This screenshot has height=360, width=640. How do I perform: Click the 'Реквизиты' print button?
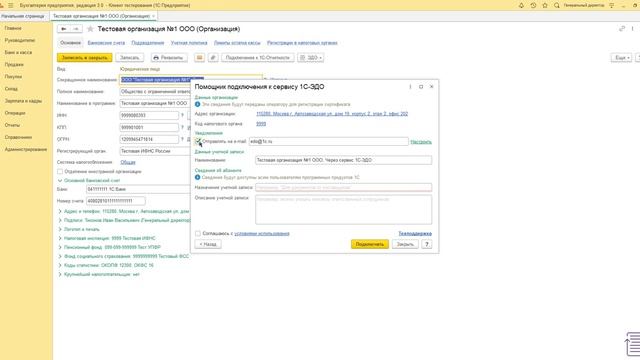pyautogui.click(x=169, y=58)
